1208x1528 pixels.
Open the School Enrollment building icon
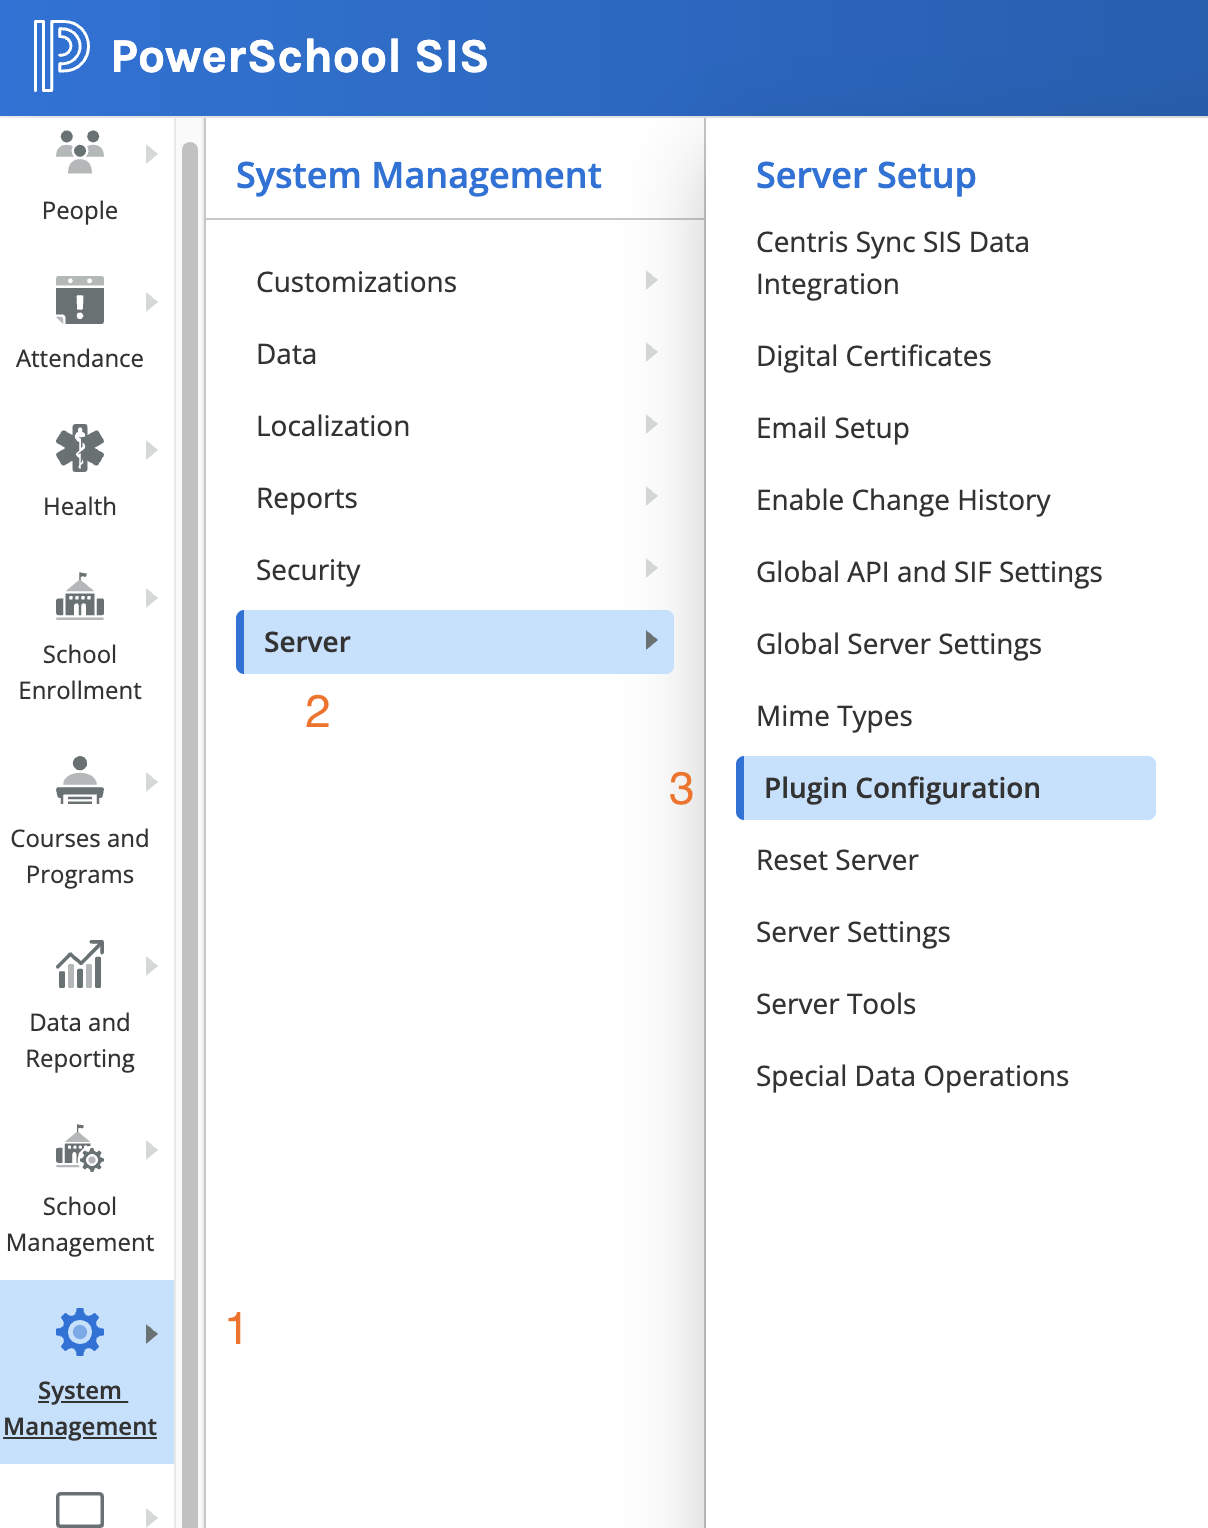80,596
